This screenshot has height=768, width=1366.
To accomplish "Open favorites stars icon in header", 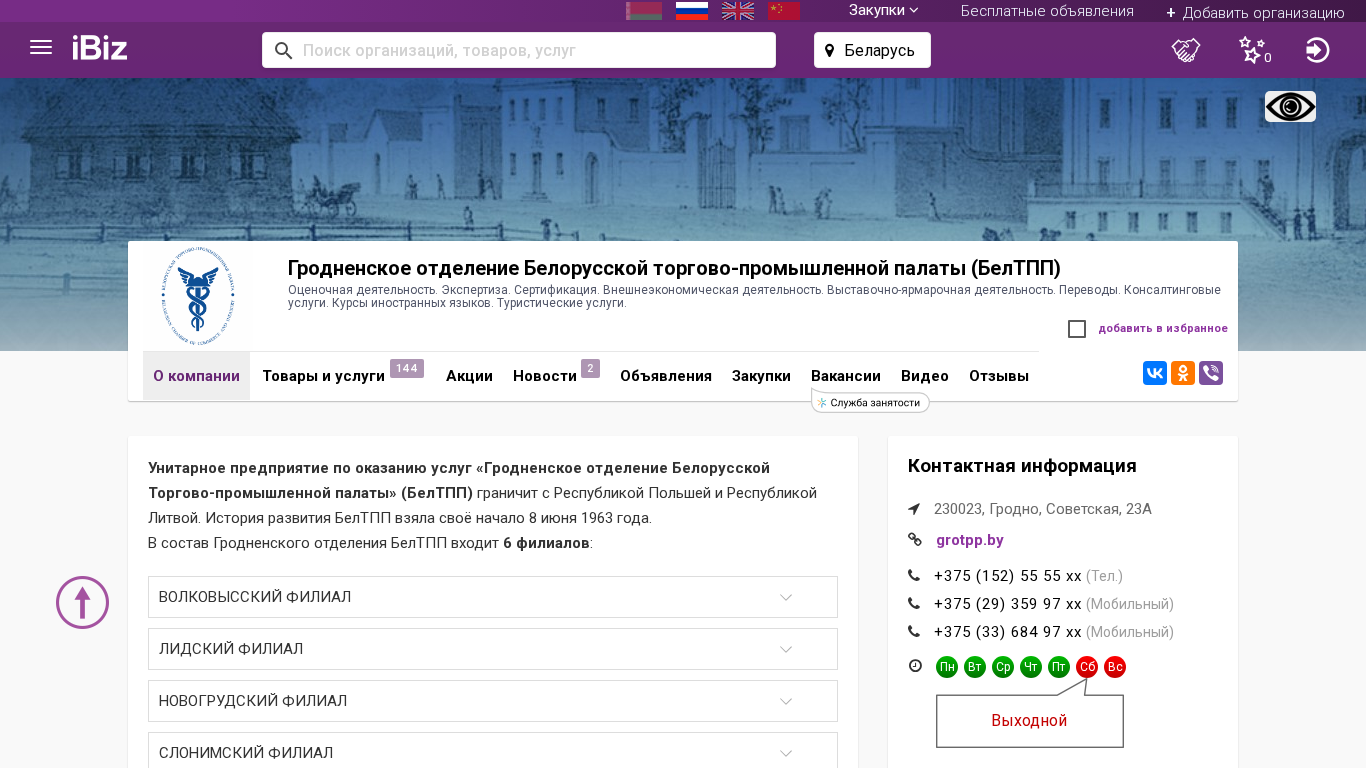I will coord(1252,50).
